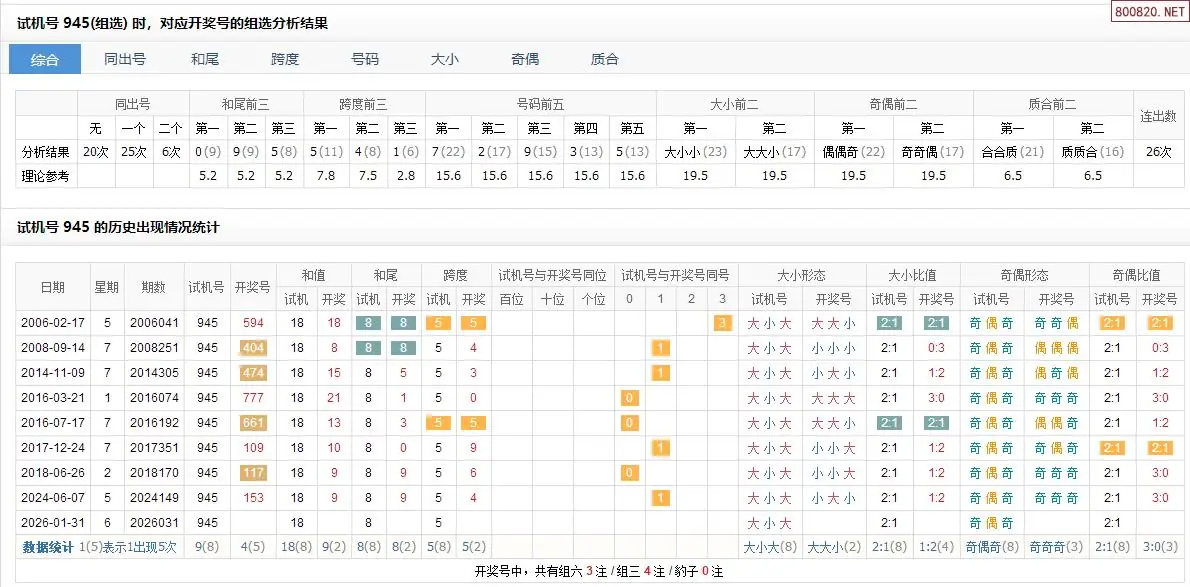This screenshot has width=1190, height=587.
Task: Click draw number 594 in the table
Action: coord(253,323)
